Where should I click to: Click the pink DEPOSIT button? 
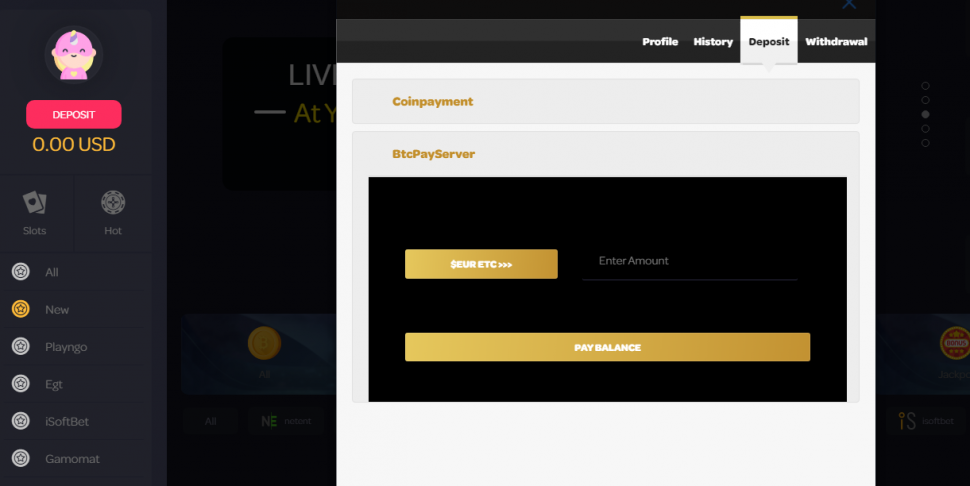click(x=73, y=114)
